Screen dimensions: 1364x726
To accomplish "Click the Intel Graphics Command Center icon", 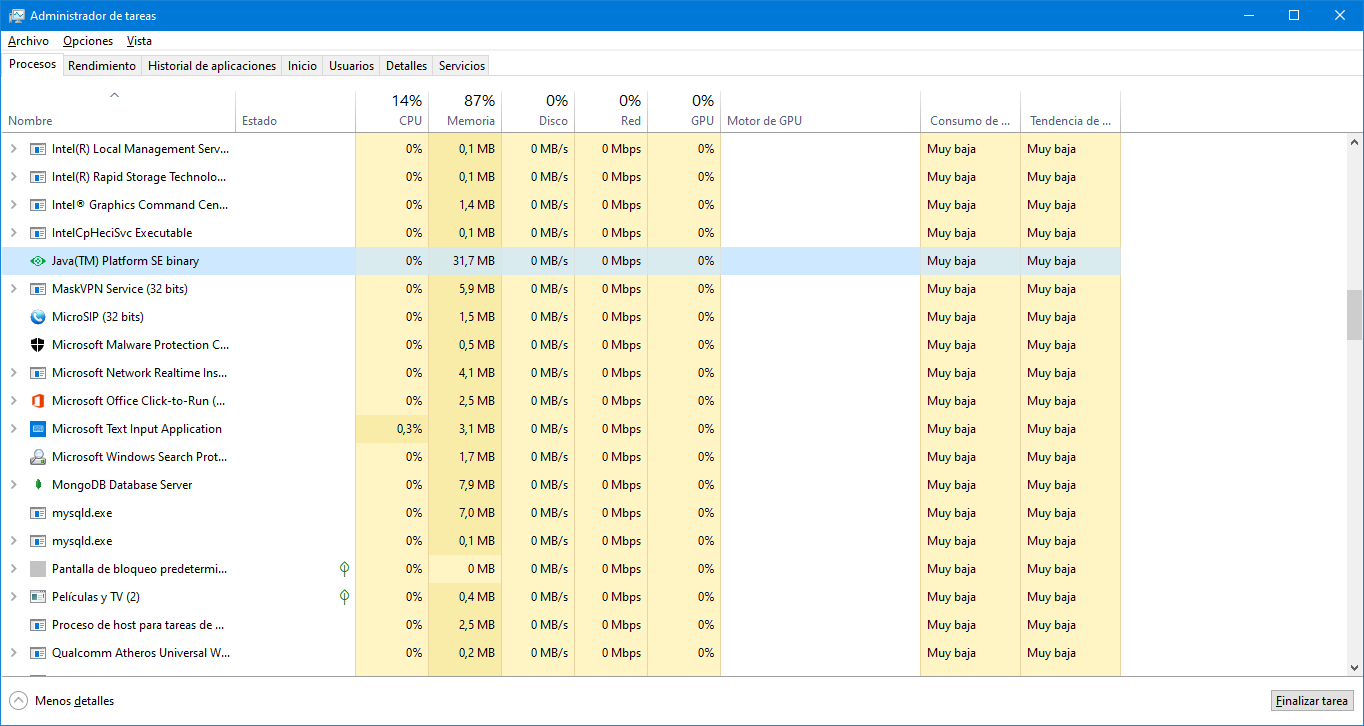I will click(38, 205).
